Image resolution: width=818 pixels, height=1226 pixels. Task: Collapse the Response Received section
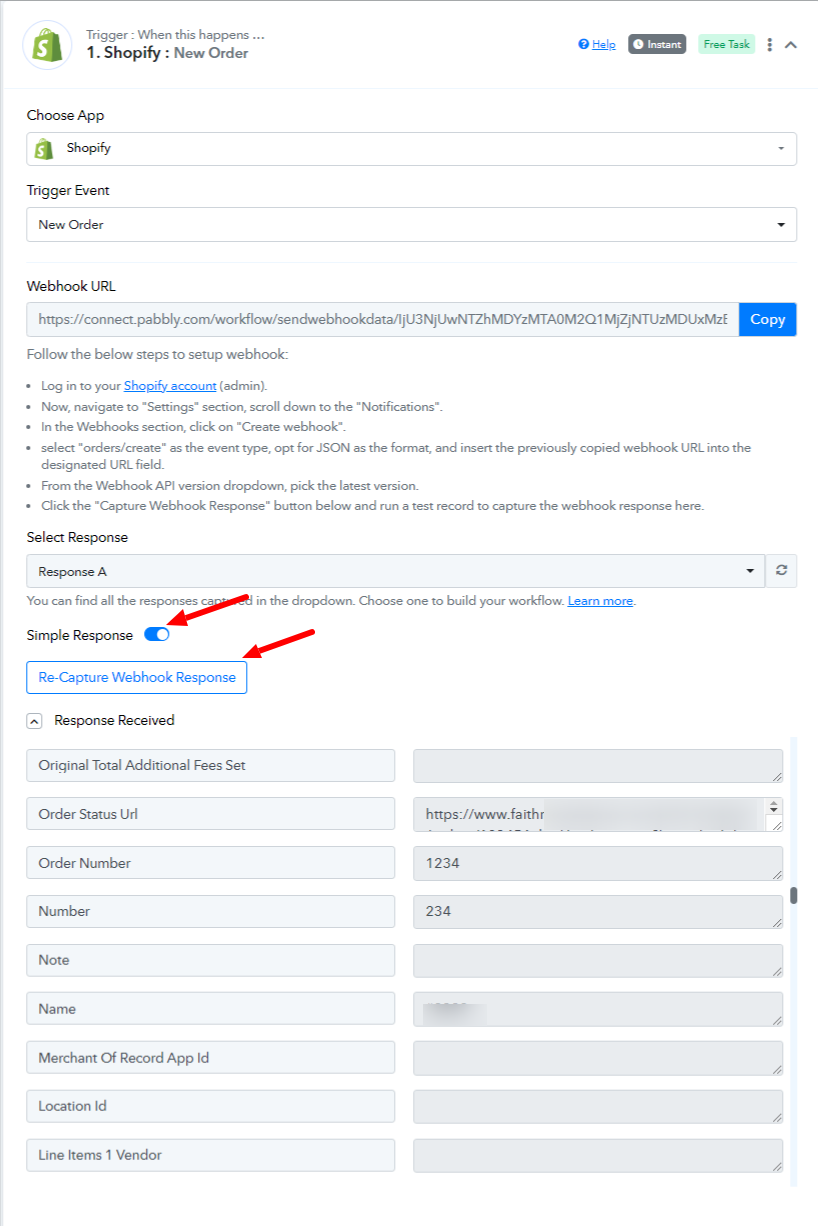[35, 720]
